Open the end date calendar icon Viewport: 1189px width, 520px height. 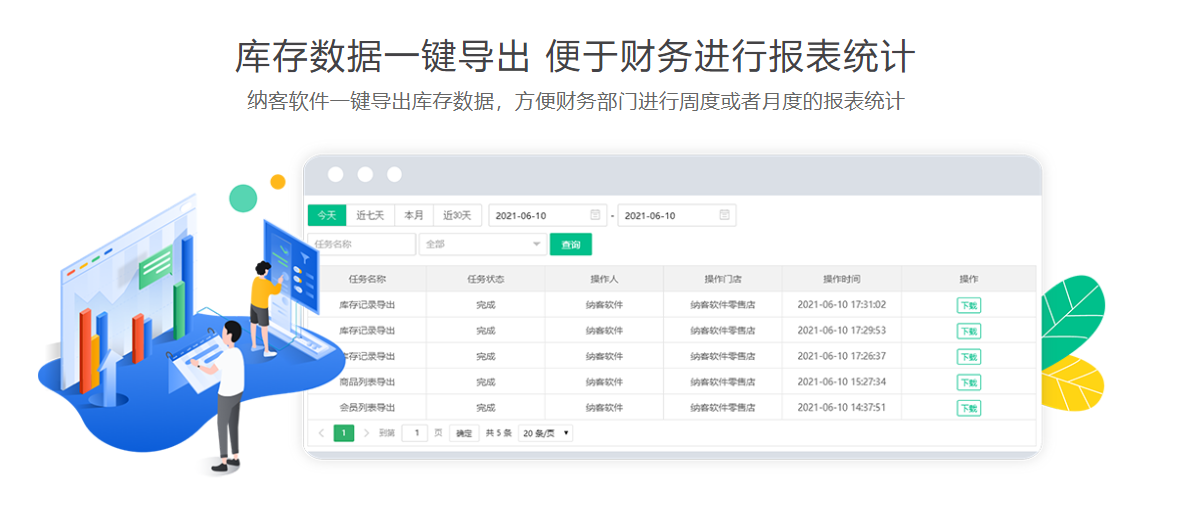[x=724, y=215]
